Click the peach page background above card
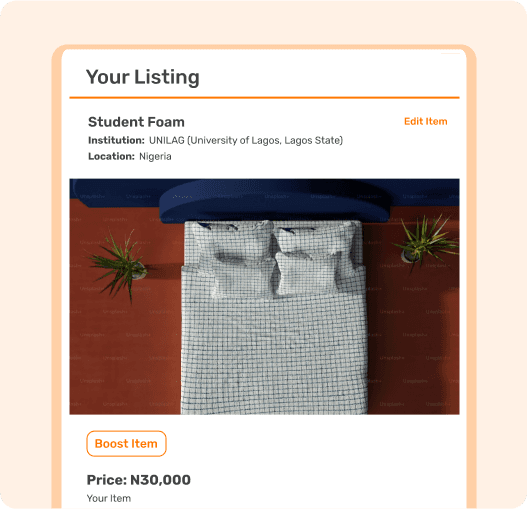Image resolution: width=528 pixels, height=509 pixels. 264,22
